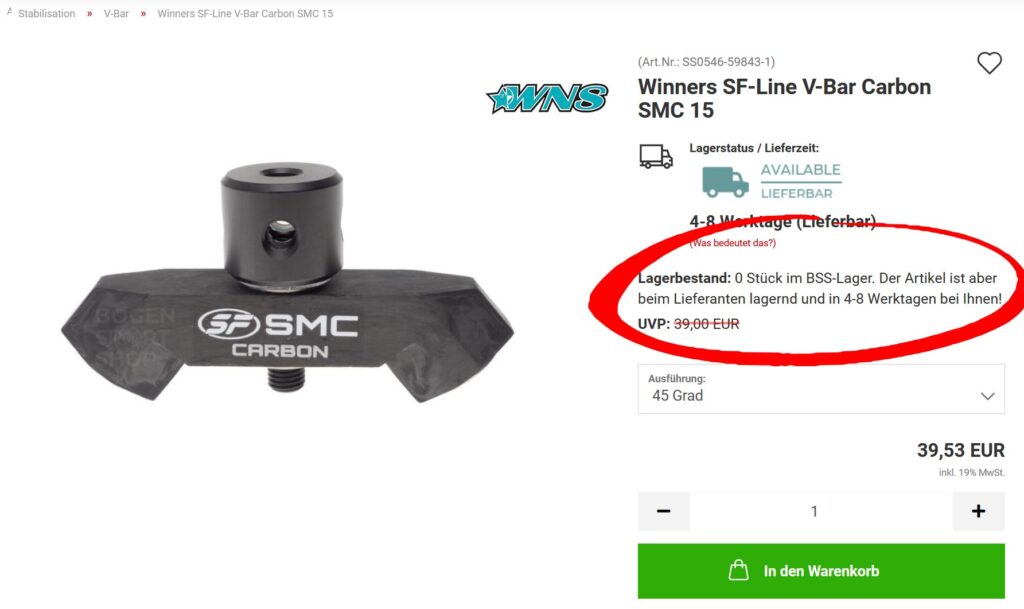The width and height of the screenshot is (1024, 609).
Task: Add product to wishlist with heart icon
Action: pos(989,63)
